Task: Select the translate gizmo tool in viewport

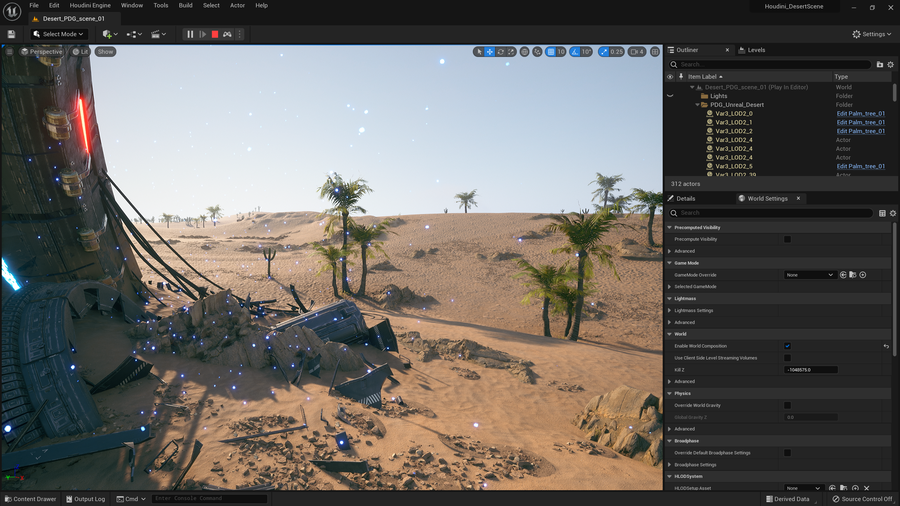Action: point(490,51)
